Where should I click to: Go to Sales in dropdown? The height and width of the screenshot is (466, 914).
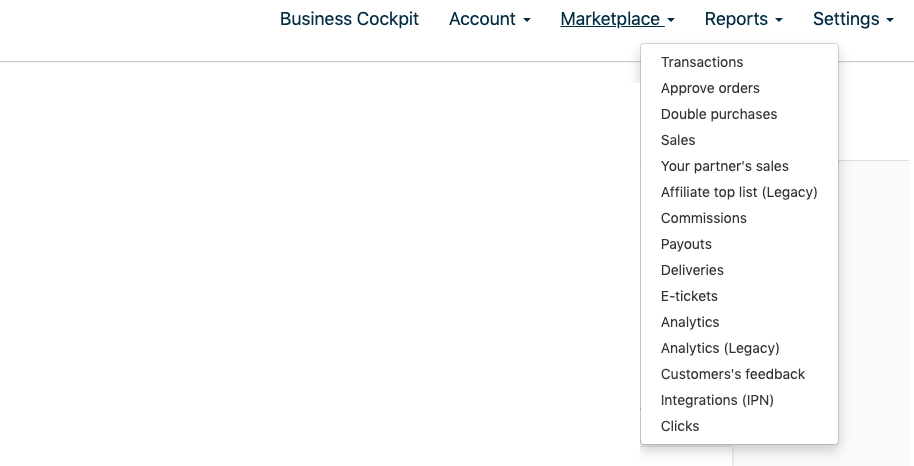[x=678, y=140]
